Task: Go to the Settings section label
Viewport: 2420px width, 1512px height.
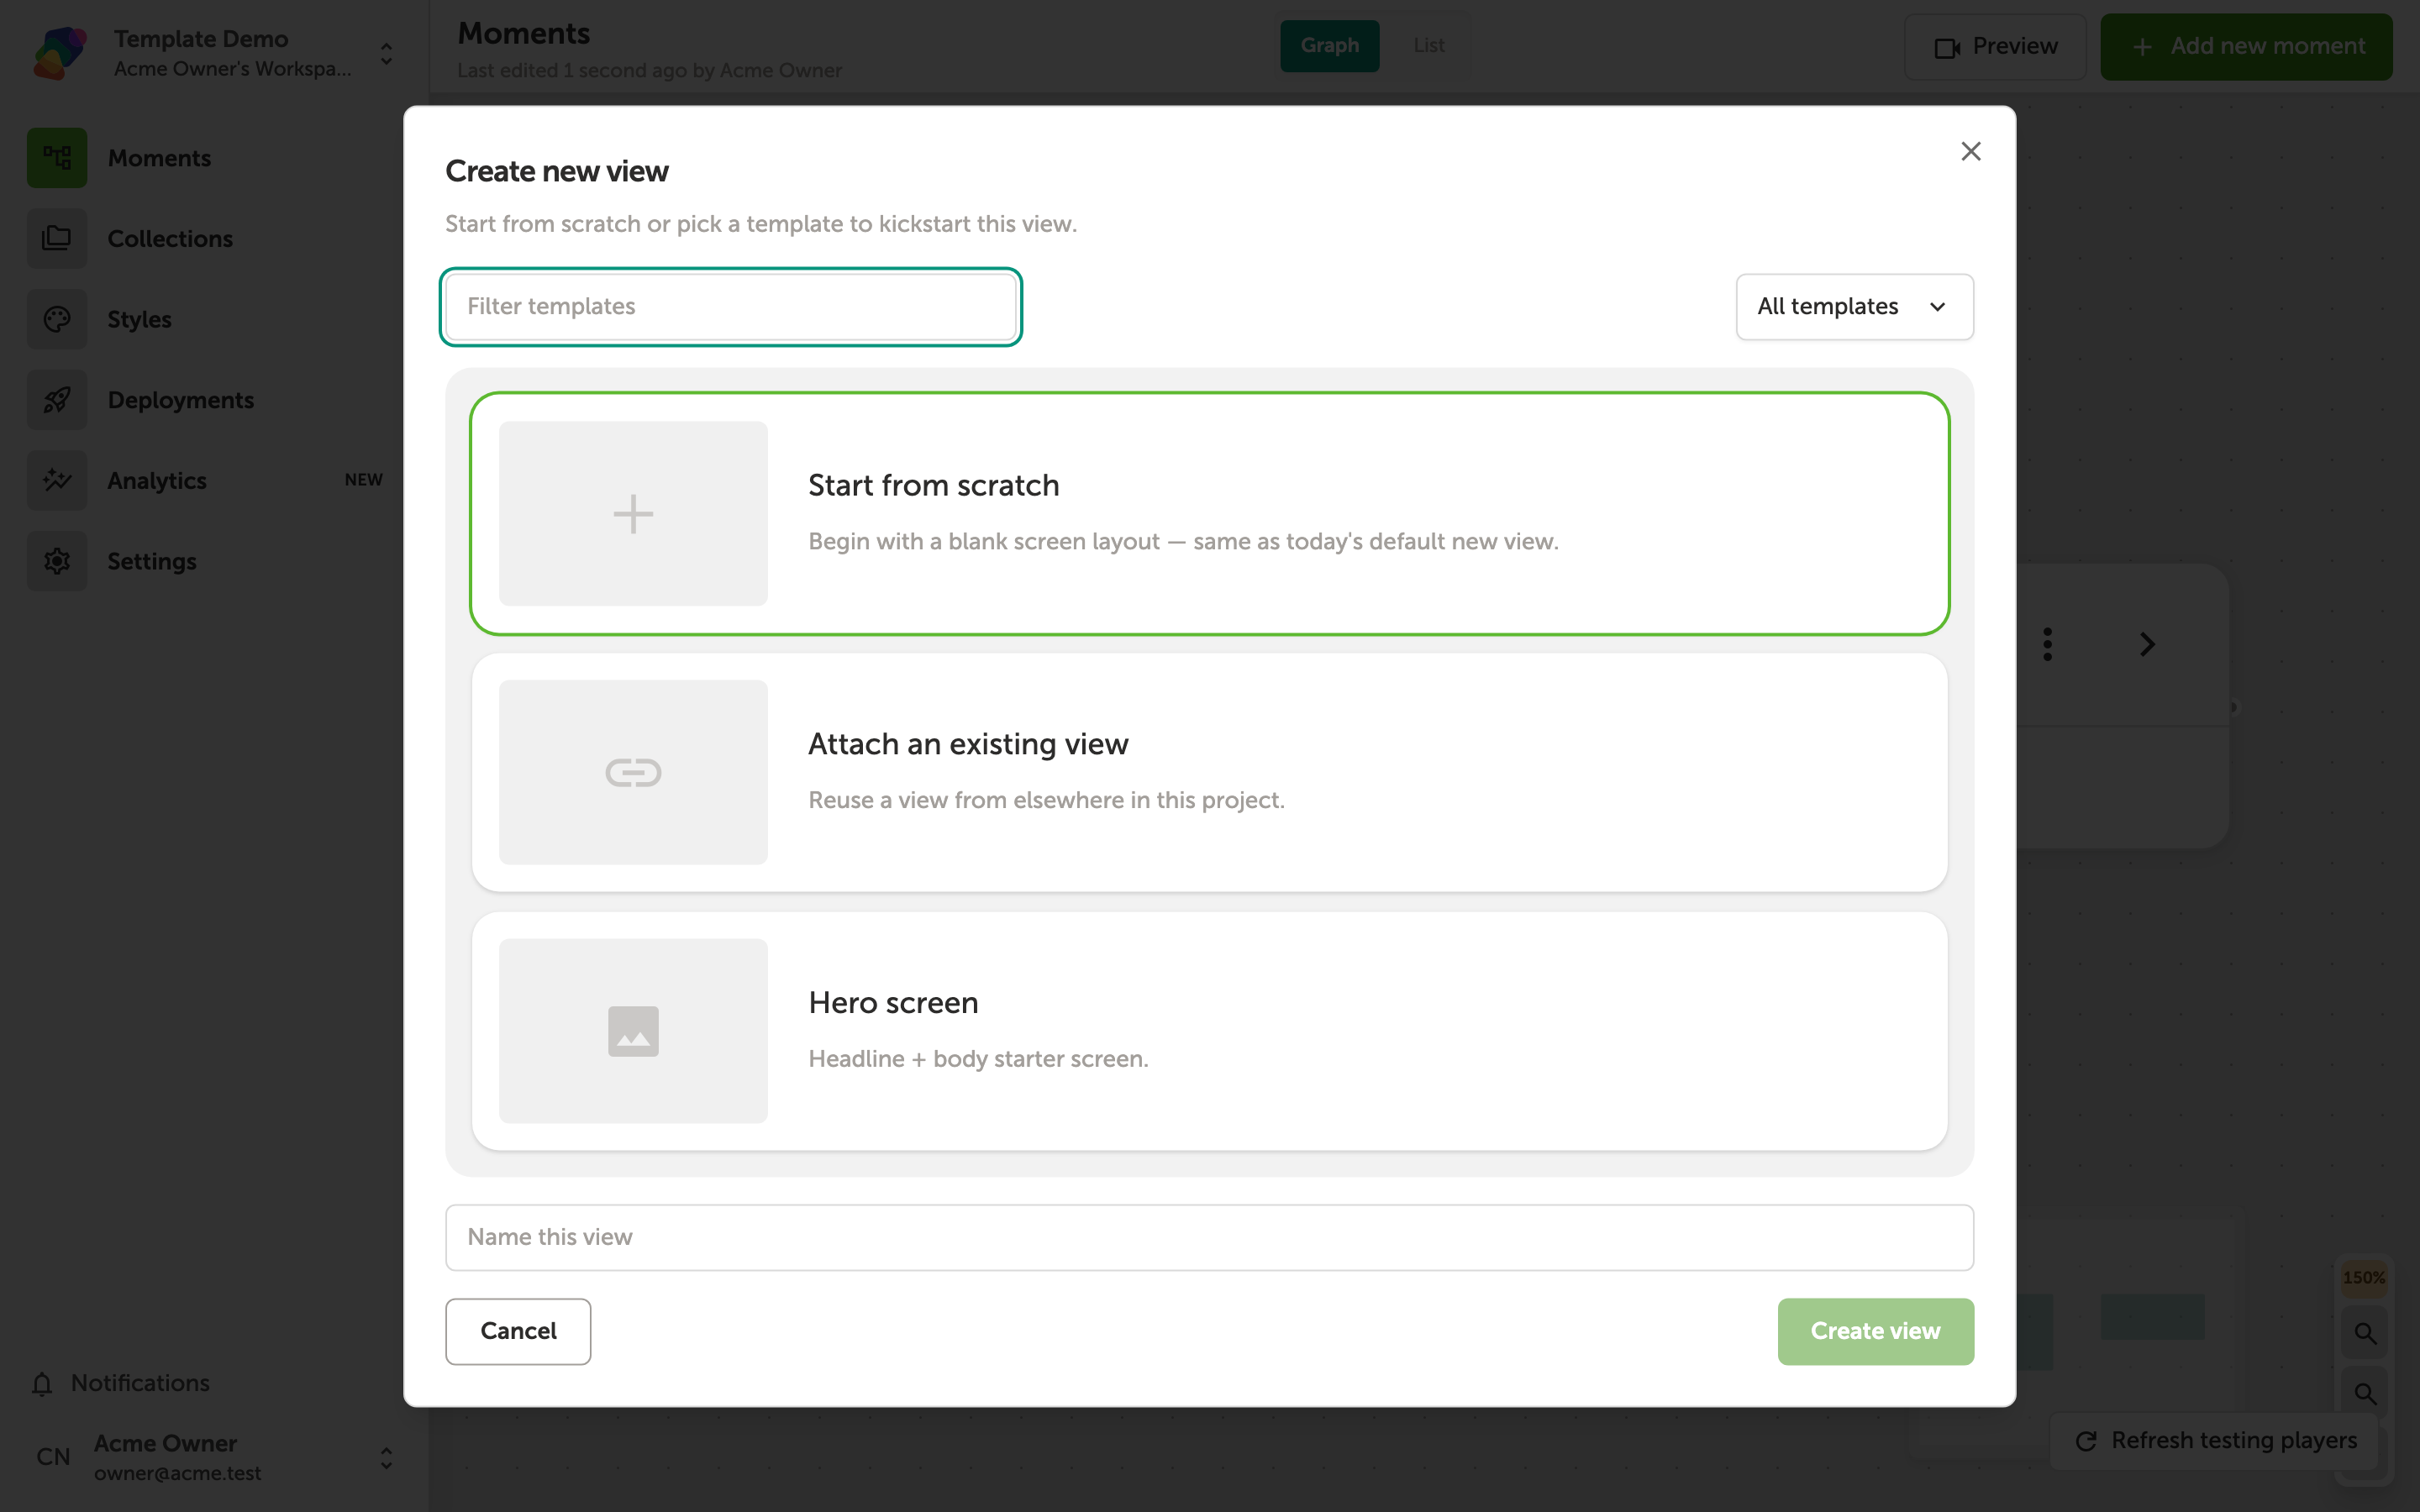Action: coord(152,561)
